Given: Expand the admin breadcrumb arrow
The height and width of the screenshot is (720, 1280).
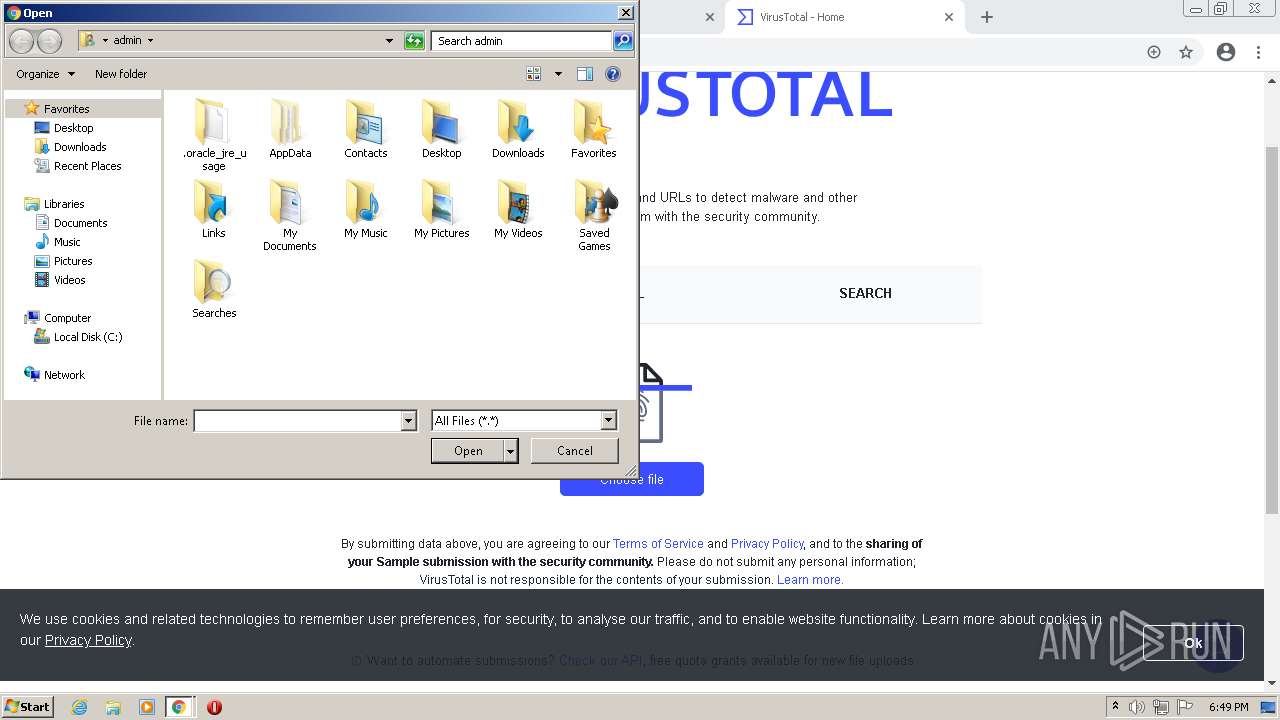Looking at the screenshot, I should click(150, 41).
